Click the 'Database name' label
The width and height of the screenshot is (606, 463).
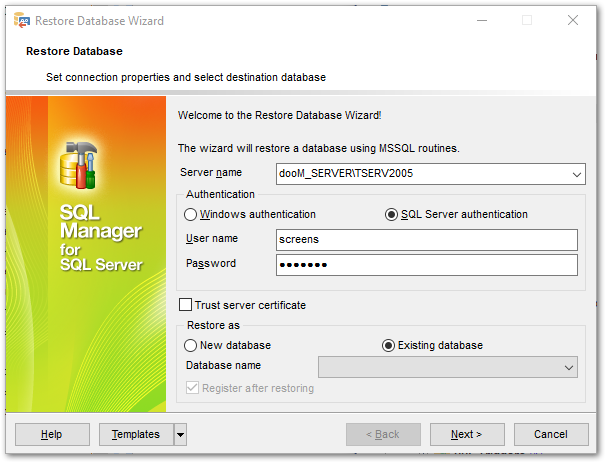223,366
